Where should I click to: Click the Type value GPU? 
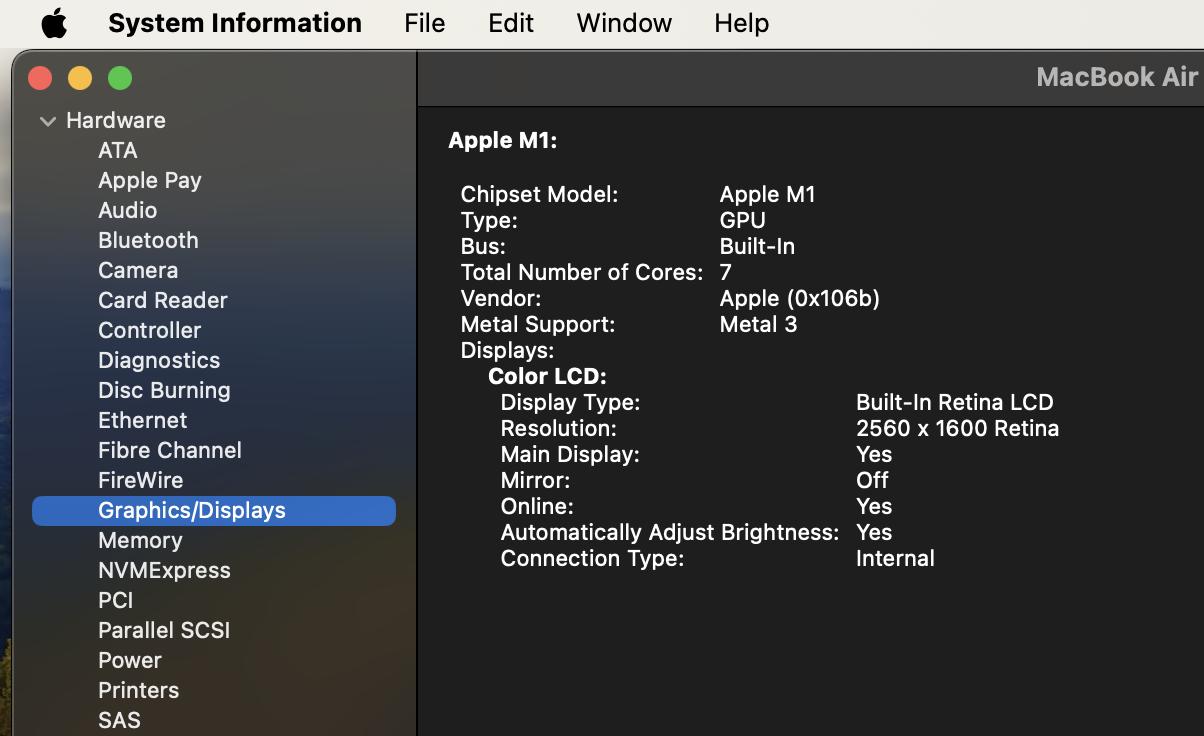coord(743,220)
